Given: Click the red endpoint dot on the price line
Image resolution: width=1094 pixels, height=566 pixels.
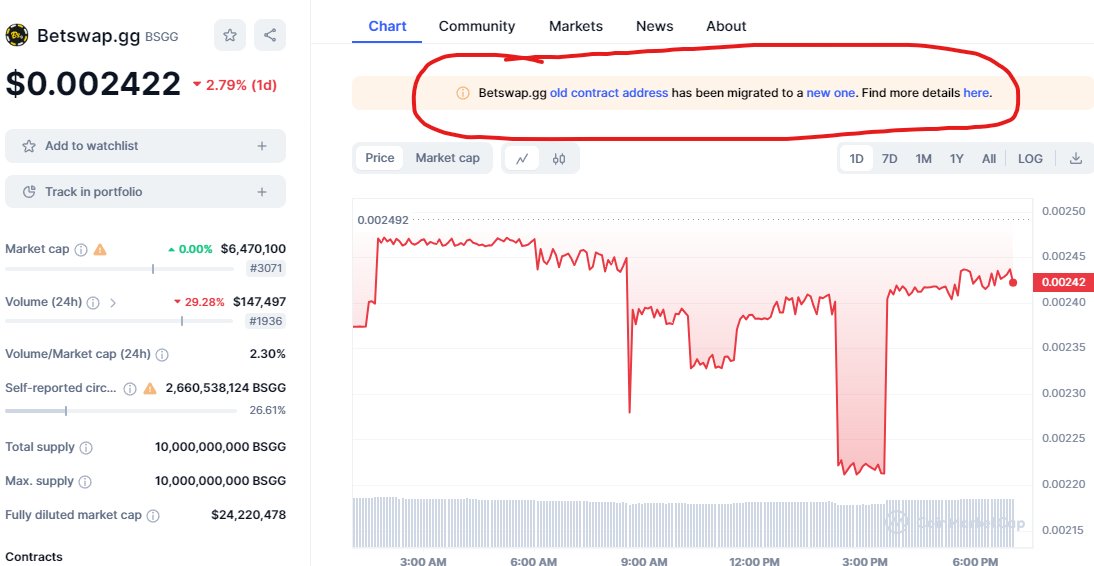Looking at the screenshot, I should [x=1013, y=283].
